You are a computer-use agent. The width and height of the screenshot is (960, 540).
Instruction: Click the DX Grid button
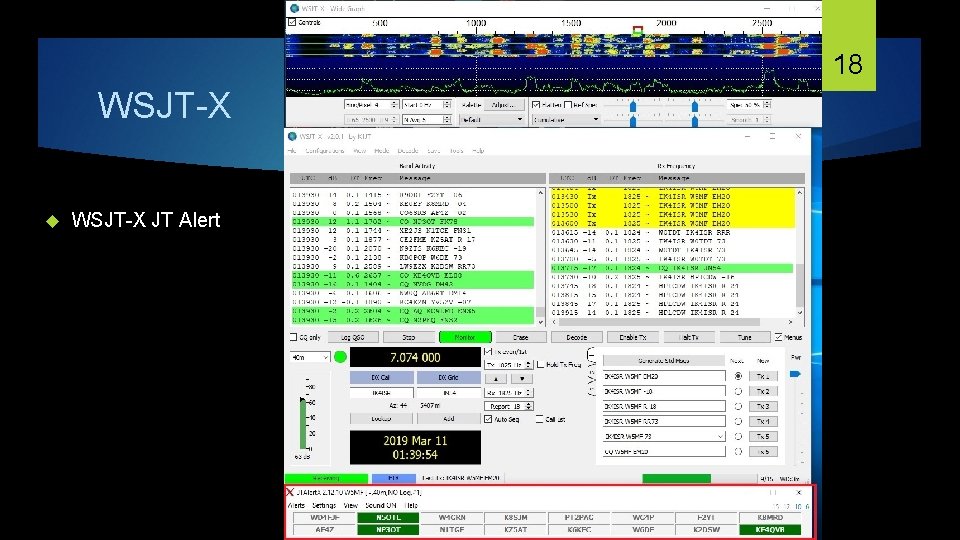coord(448,378)
